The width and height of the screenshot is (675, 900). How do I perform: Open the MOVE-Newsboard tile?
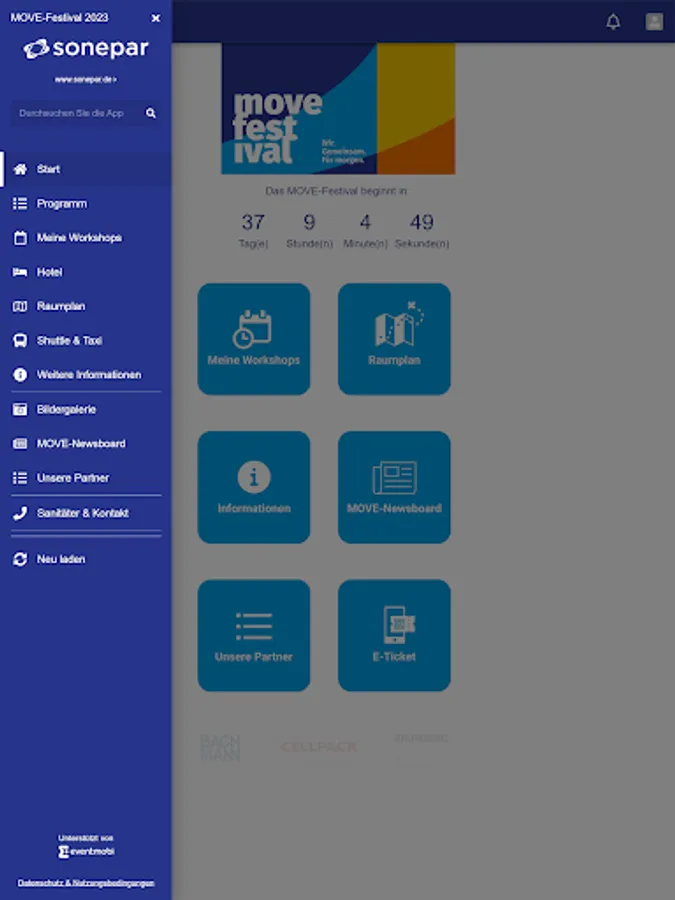tap(394, 487)
